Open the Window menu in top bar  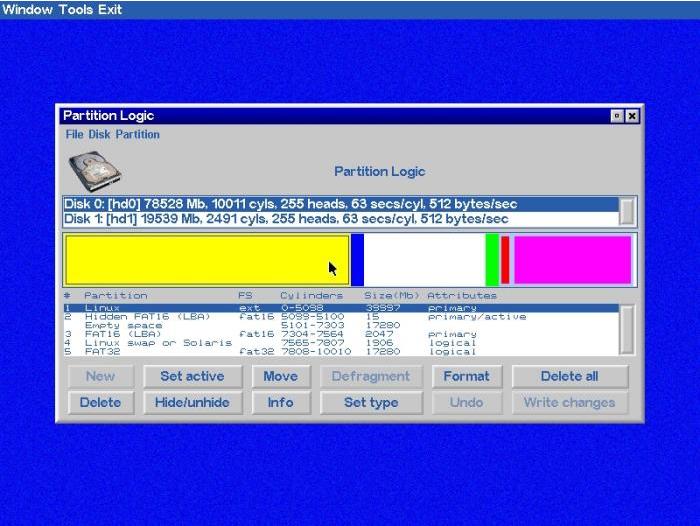(x=27, y=9)
